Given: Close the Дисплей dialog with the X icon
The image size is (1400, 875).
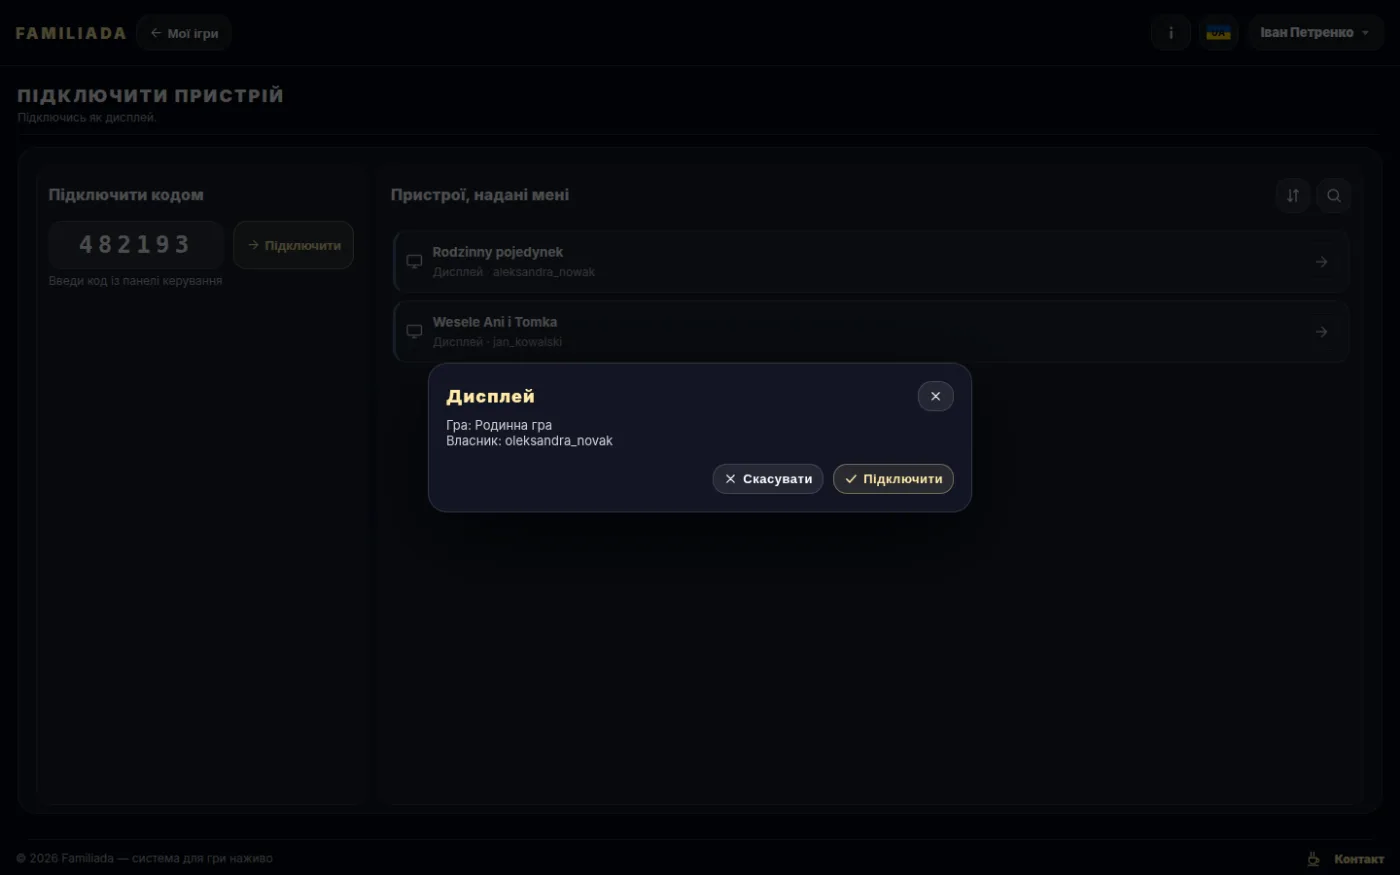Looking at the screenshot, I should click(x=935, y=396).
